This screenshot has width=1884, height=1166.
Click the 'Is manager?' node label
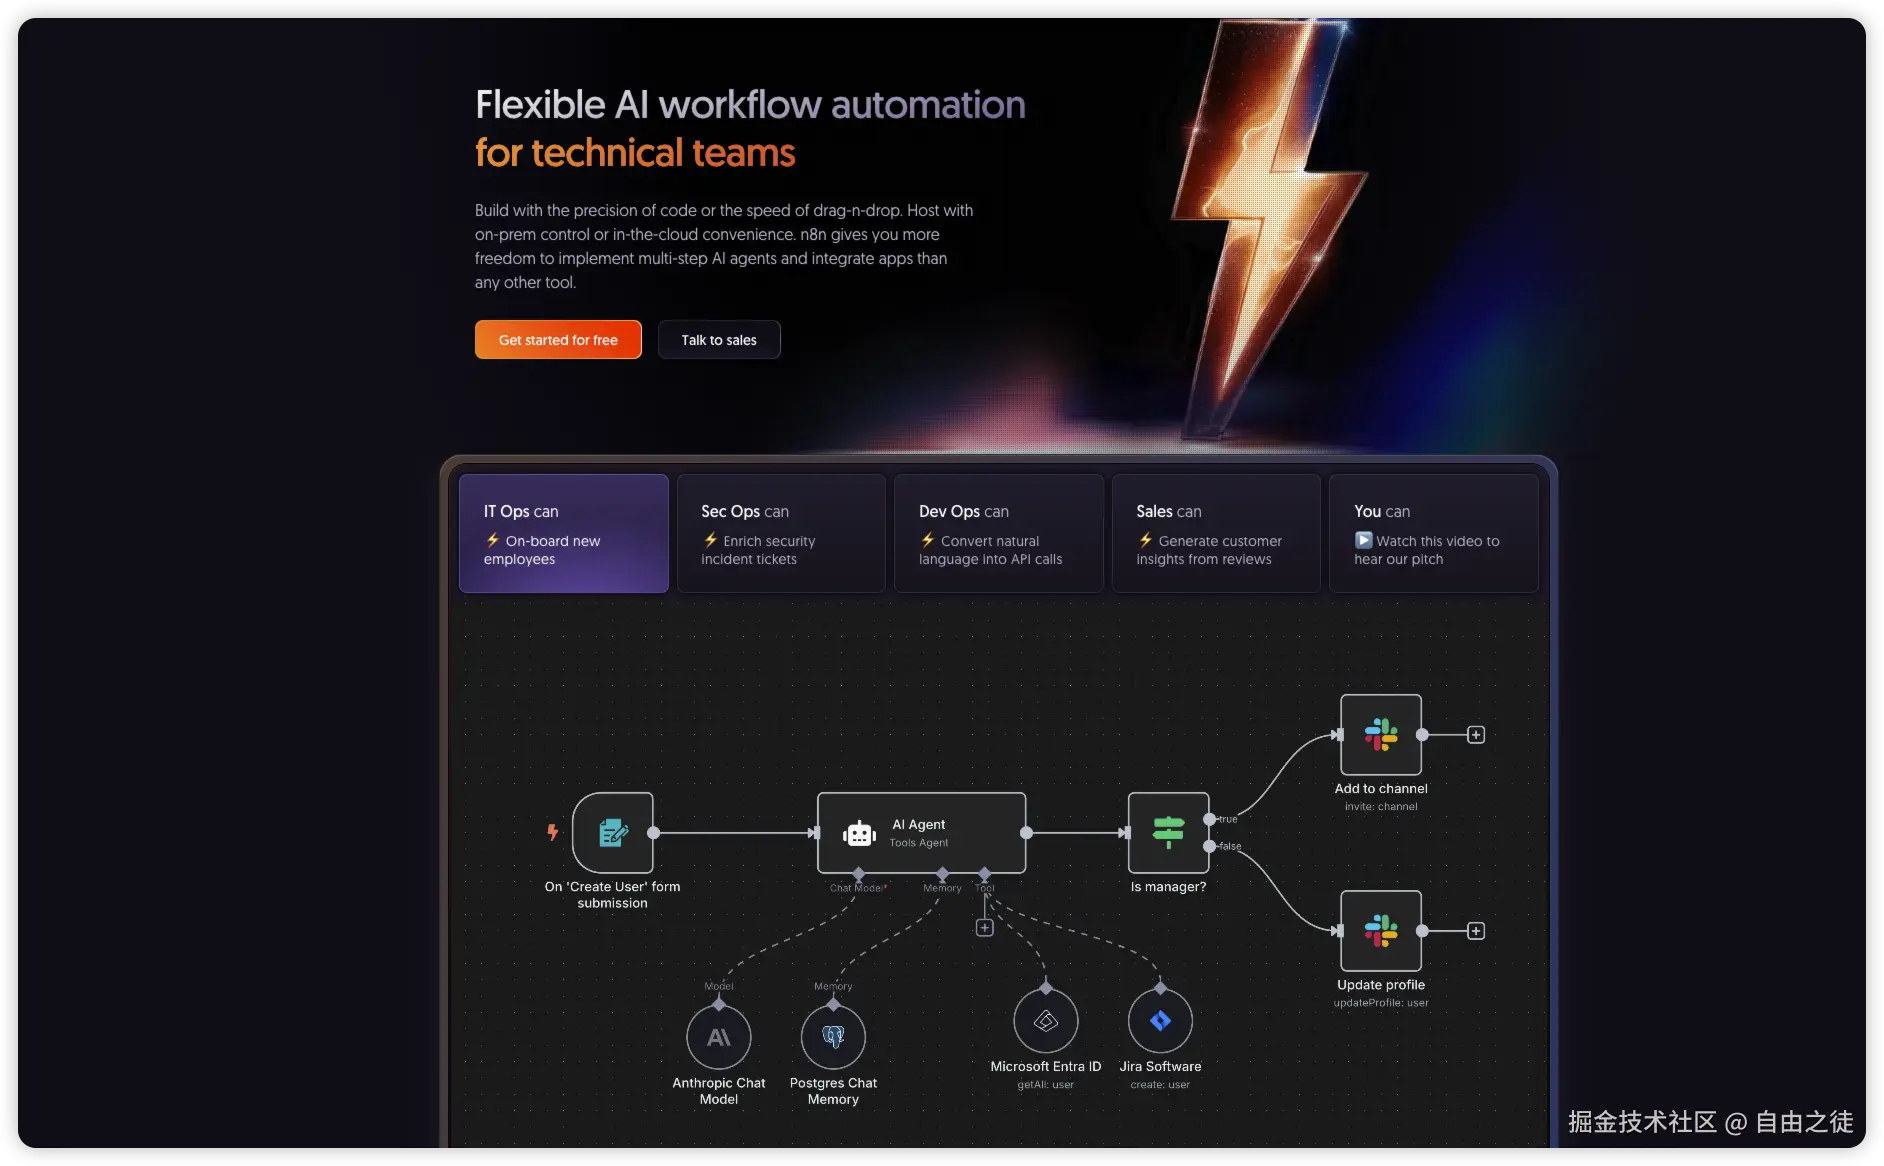click(1168, 887)
